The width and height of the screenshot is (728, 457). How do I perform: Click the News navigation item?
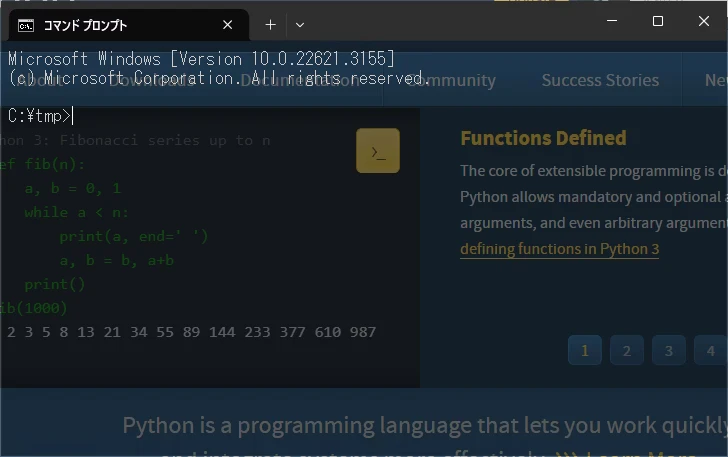[714, 80]
